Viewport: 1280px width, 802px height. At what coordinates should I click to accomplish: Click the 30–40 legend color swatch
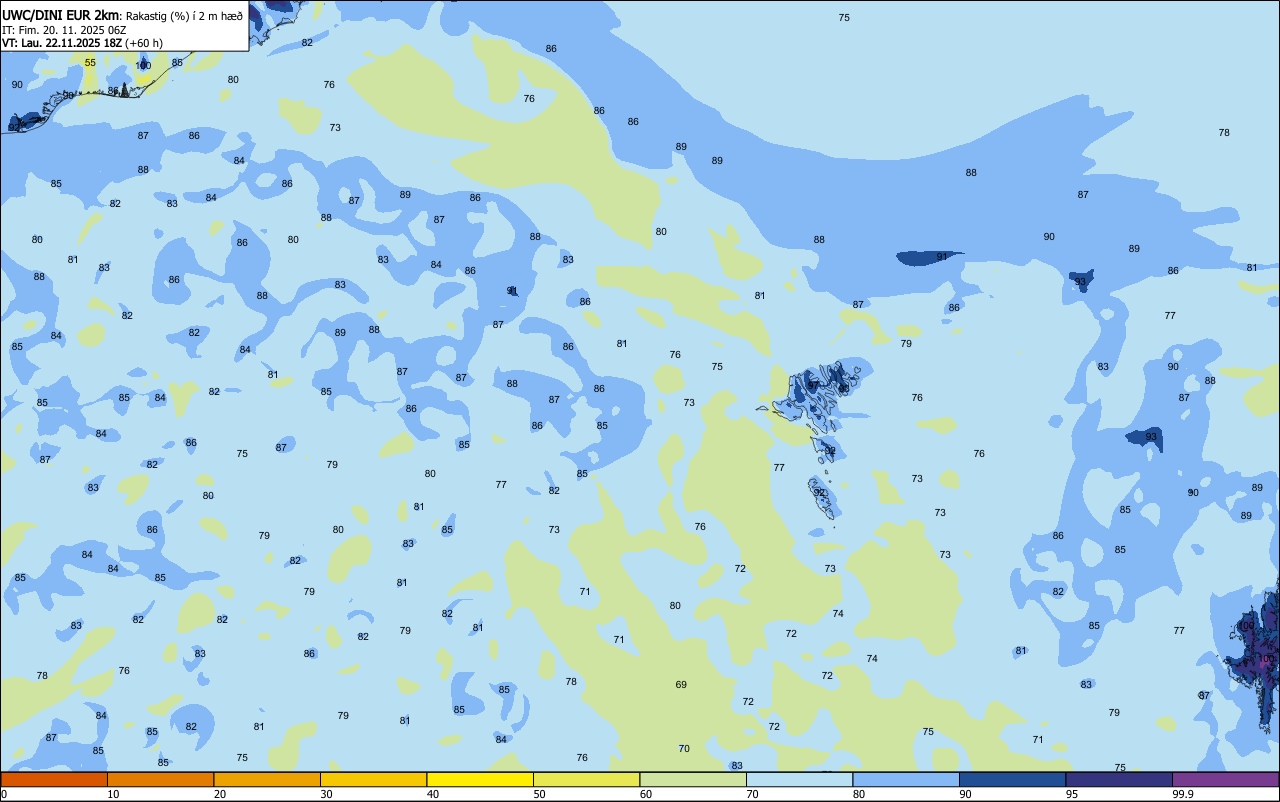(x=373, y=779)
